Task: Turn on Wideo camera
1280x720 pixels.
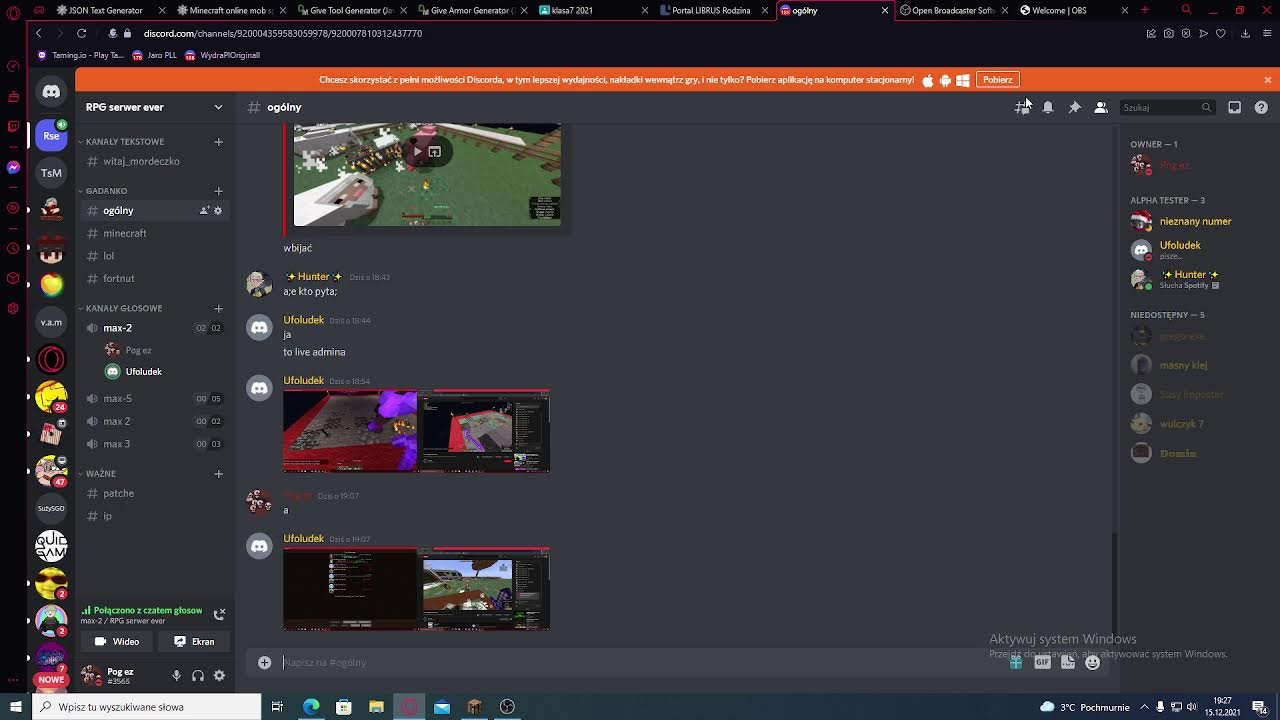Action: pyautogui.click(x=117, y=642)
